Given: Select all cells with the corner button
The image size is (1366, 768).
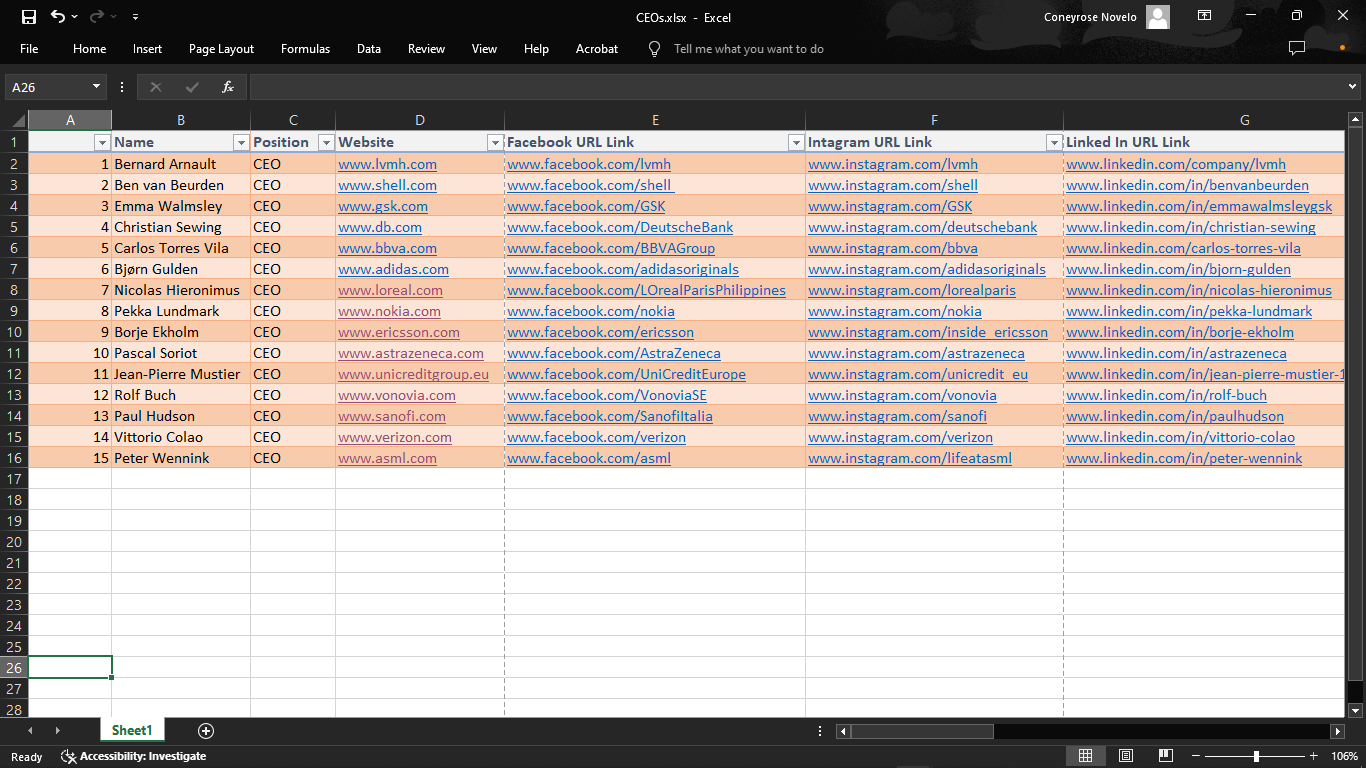Looking at the screenshot, I should pyautogui.click(x=14, y=120).
